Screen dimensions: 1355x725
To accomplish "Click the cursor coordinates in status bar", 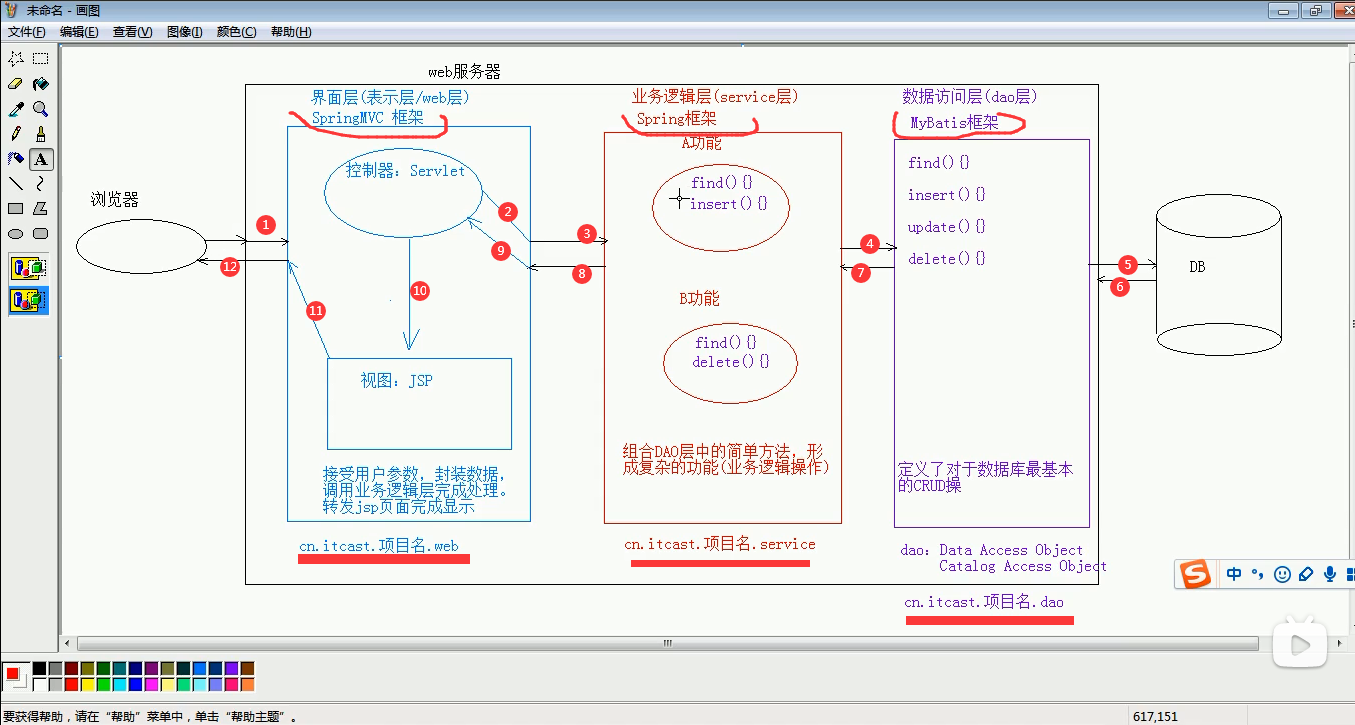I will click(x=1156, y=716).
